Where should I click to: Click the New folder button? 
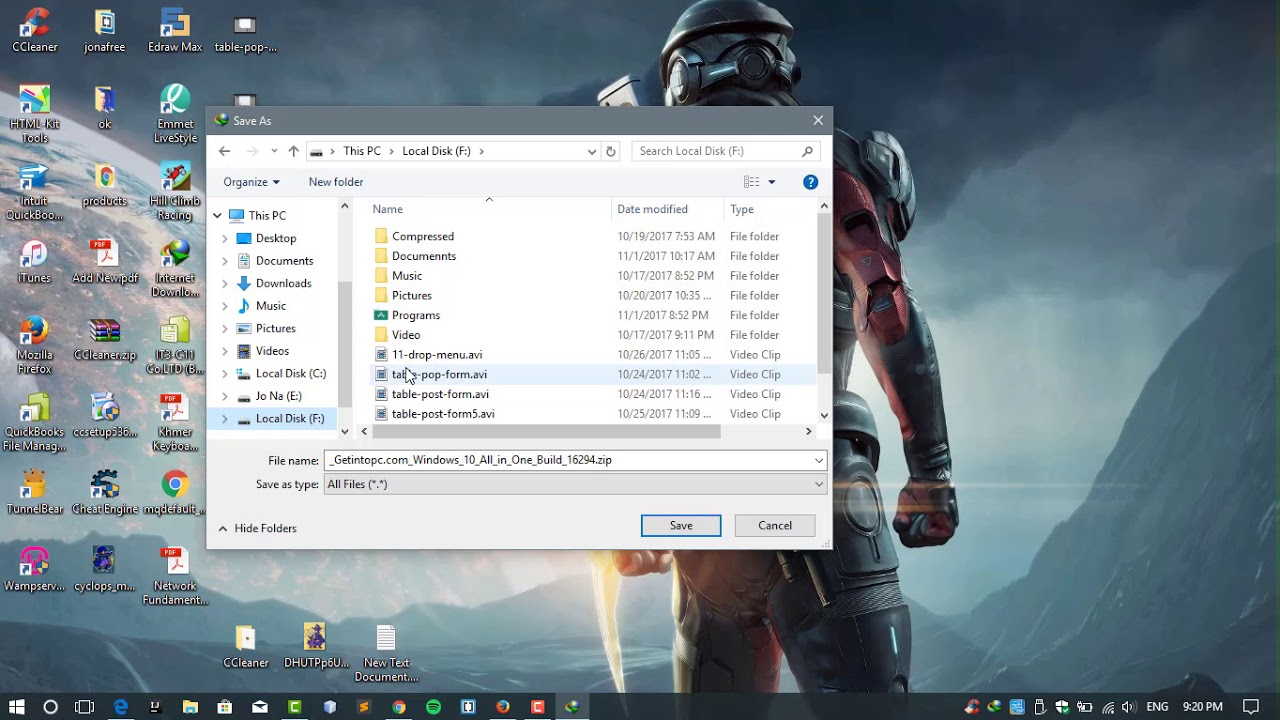(x=336, y=182)
